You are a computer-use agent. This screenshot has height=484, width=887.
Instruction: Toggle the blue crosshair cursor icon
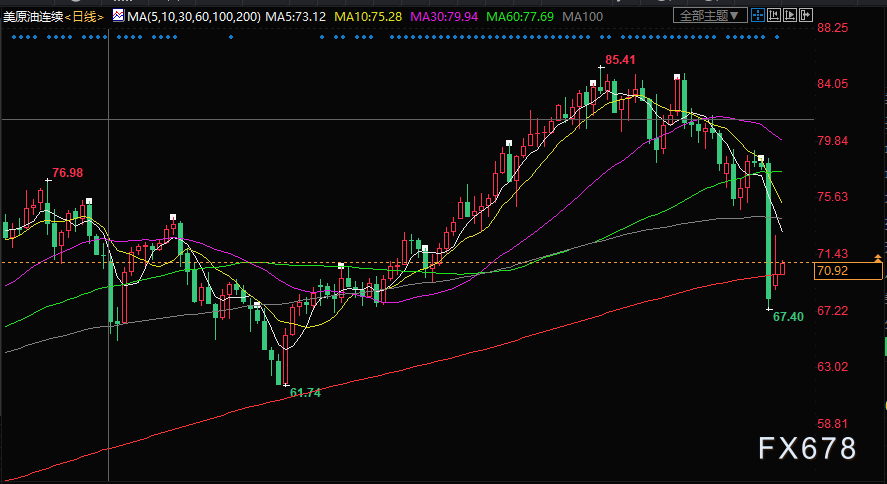758,15
